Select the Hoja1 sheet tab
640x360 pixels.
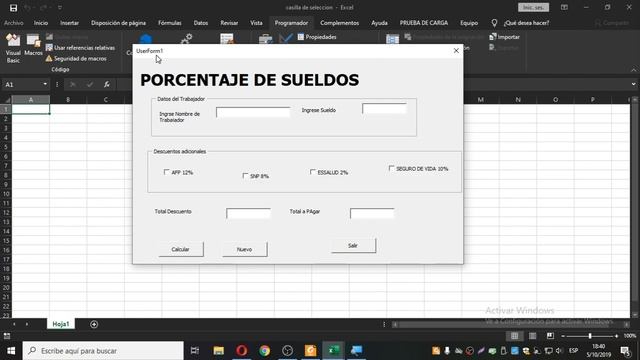tap(61, 324)
